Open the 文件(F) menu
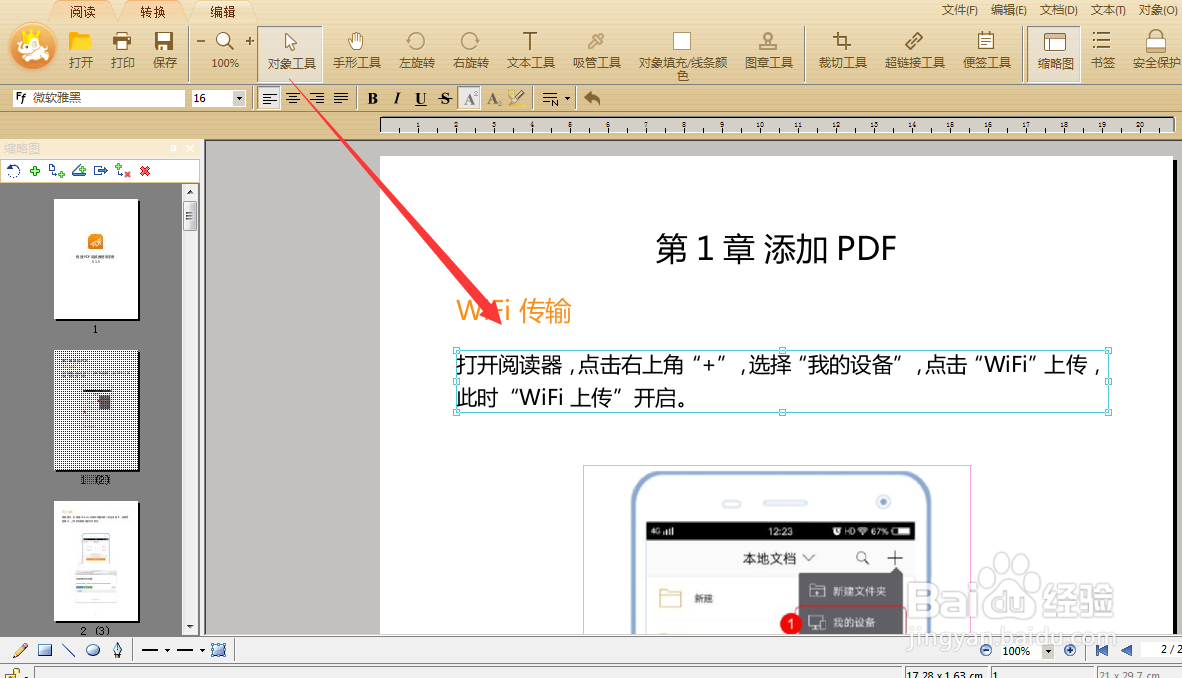The image size is (1182, 678). (x=959, y=10)
